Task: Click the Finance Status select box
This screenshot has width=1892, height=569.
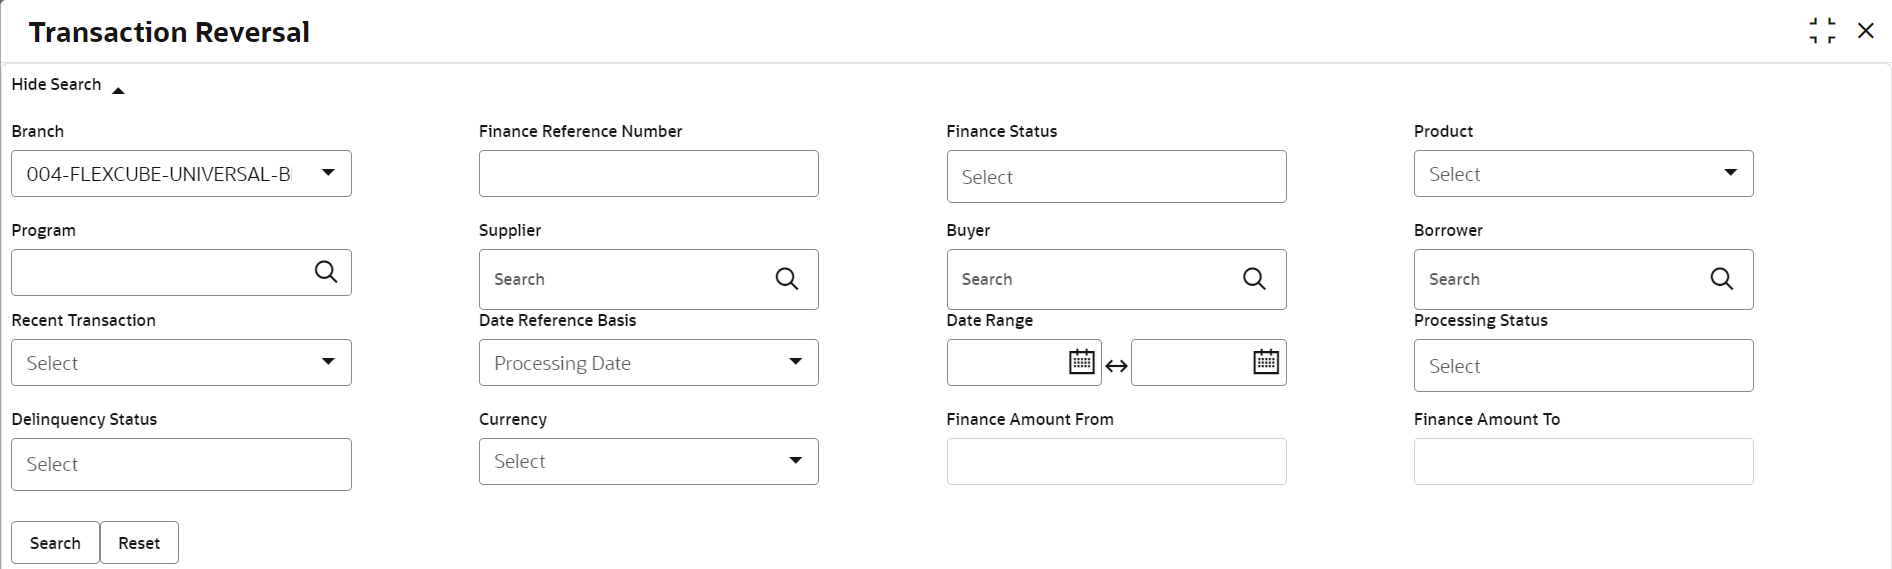Action: point(1116,177)
